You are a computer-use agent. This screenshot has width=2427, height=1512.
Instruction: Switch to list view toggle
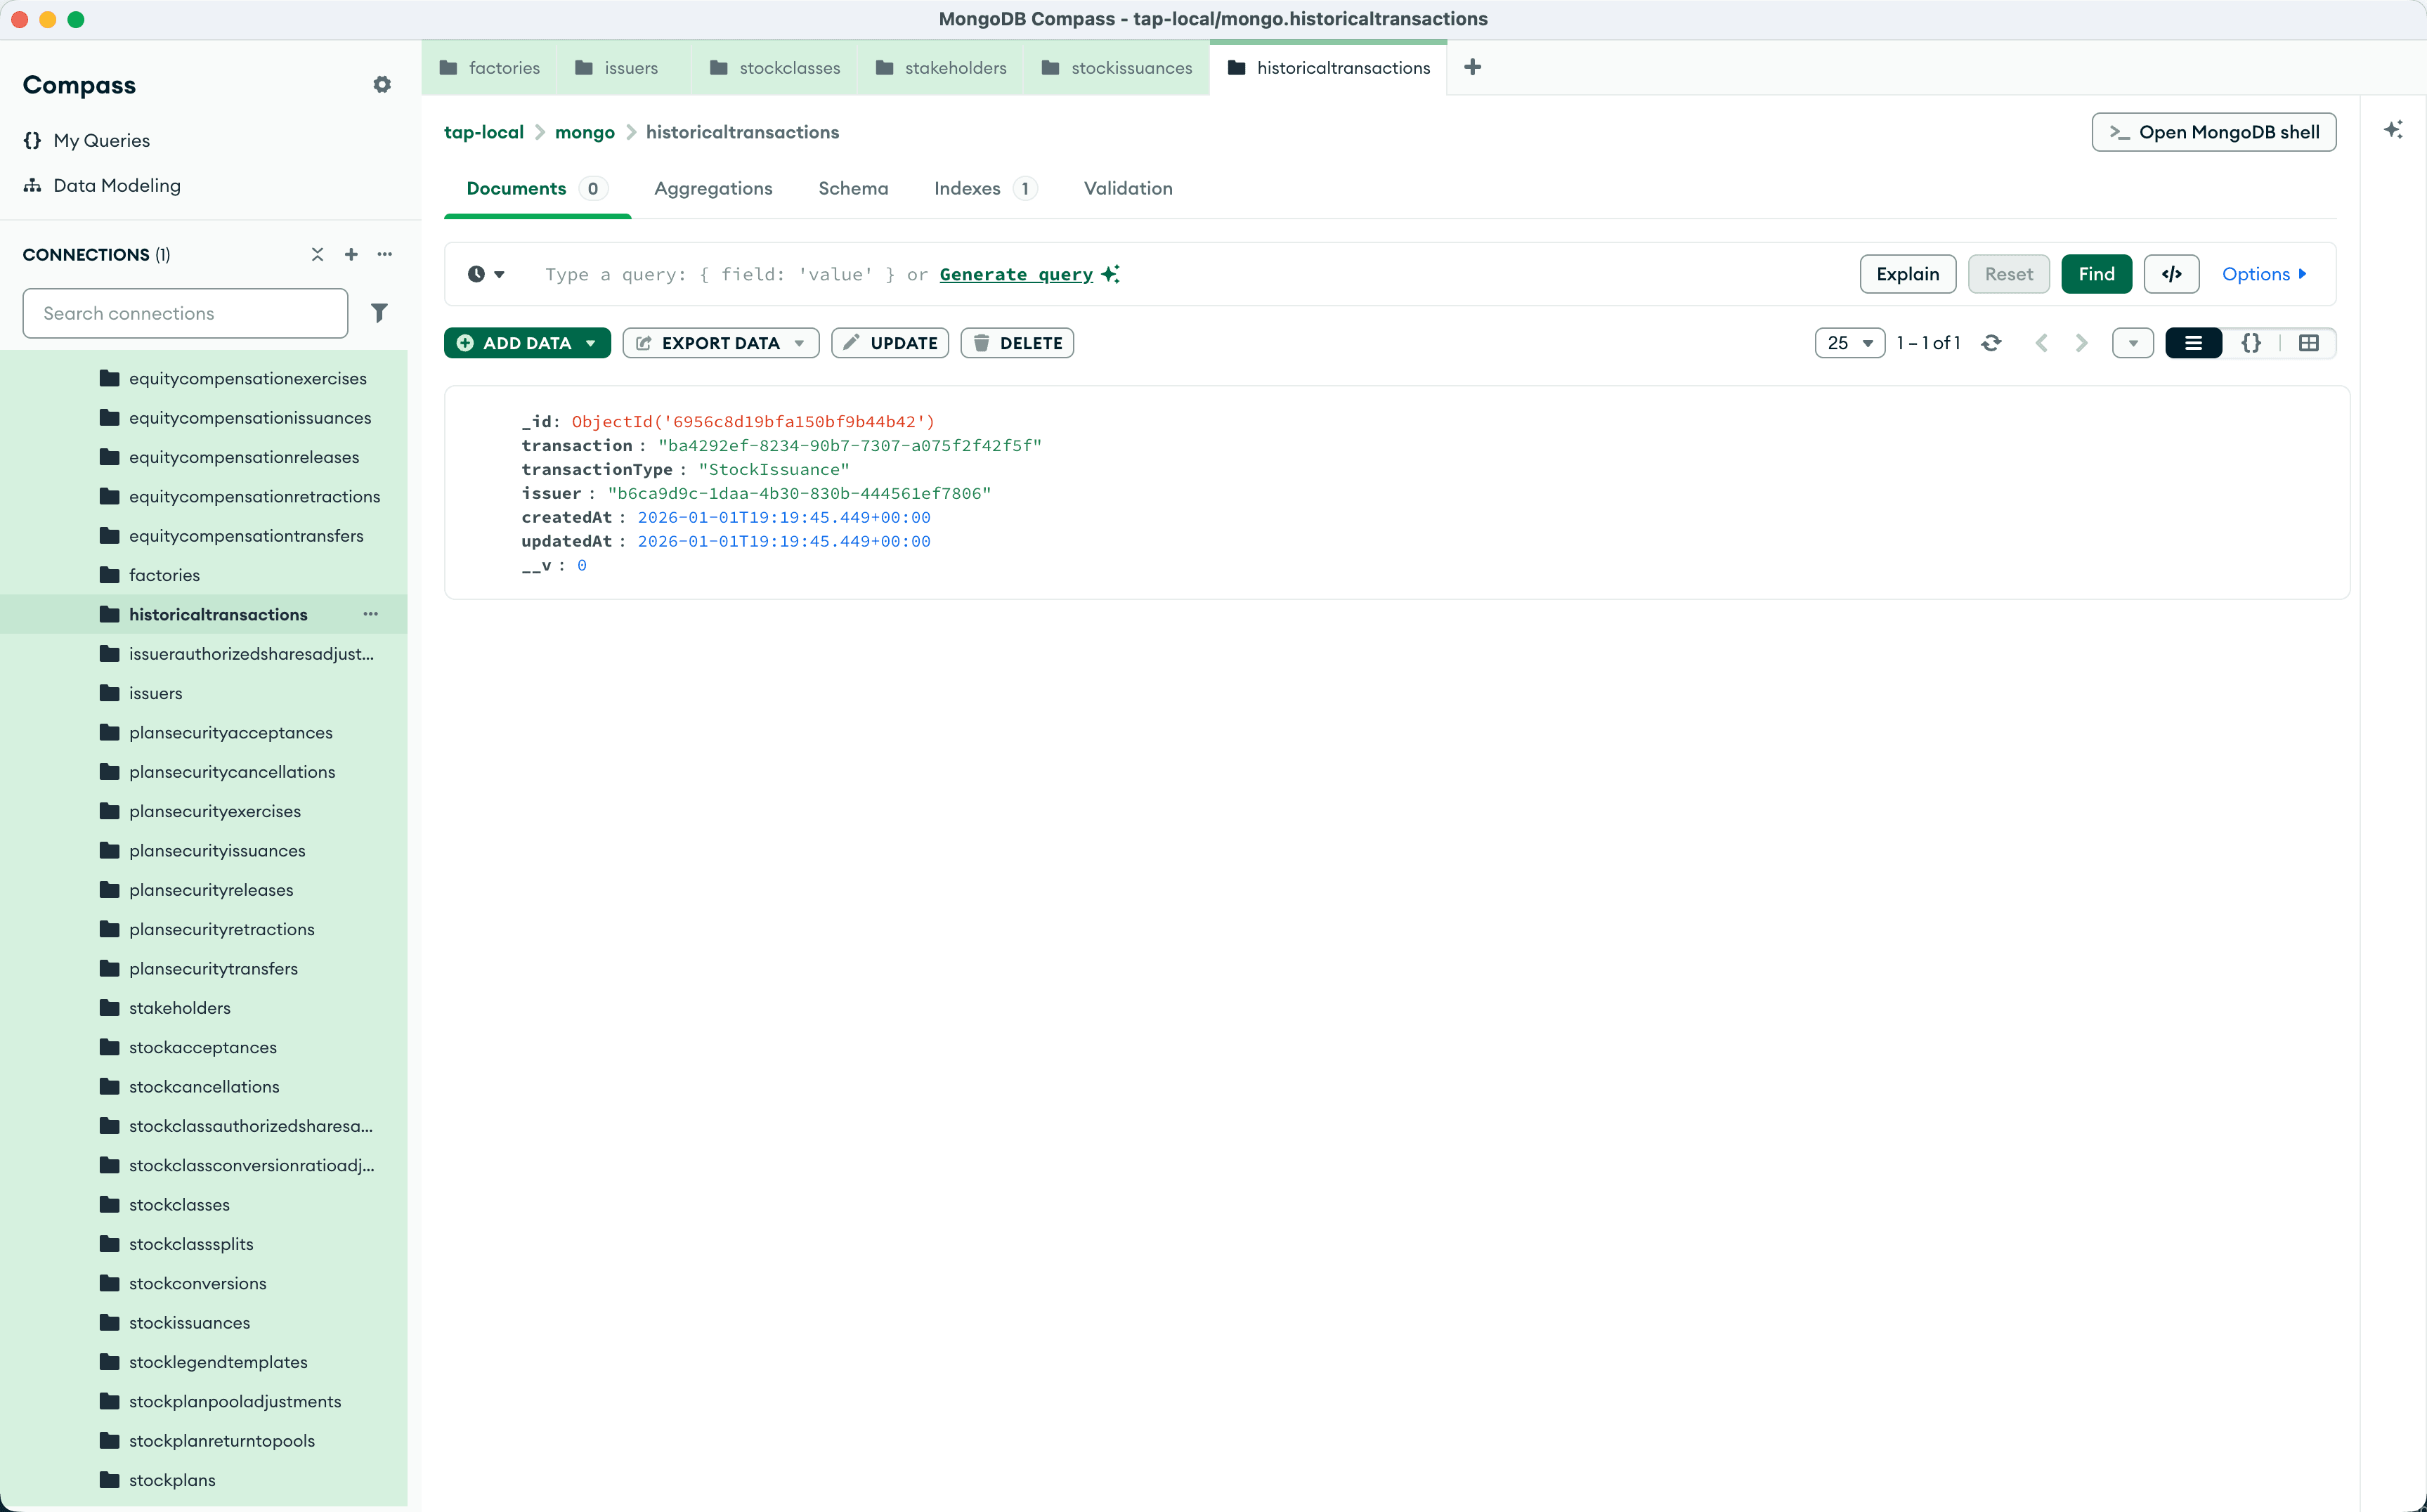tap(2193, 343)
